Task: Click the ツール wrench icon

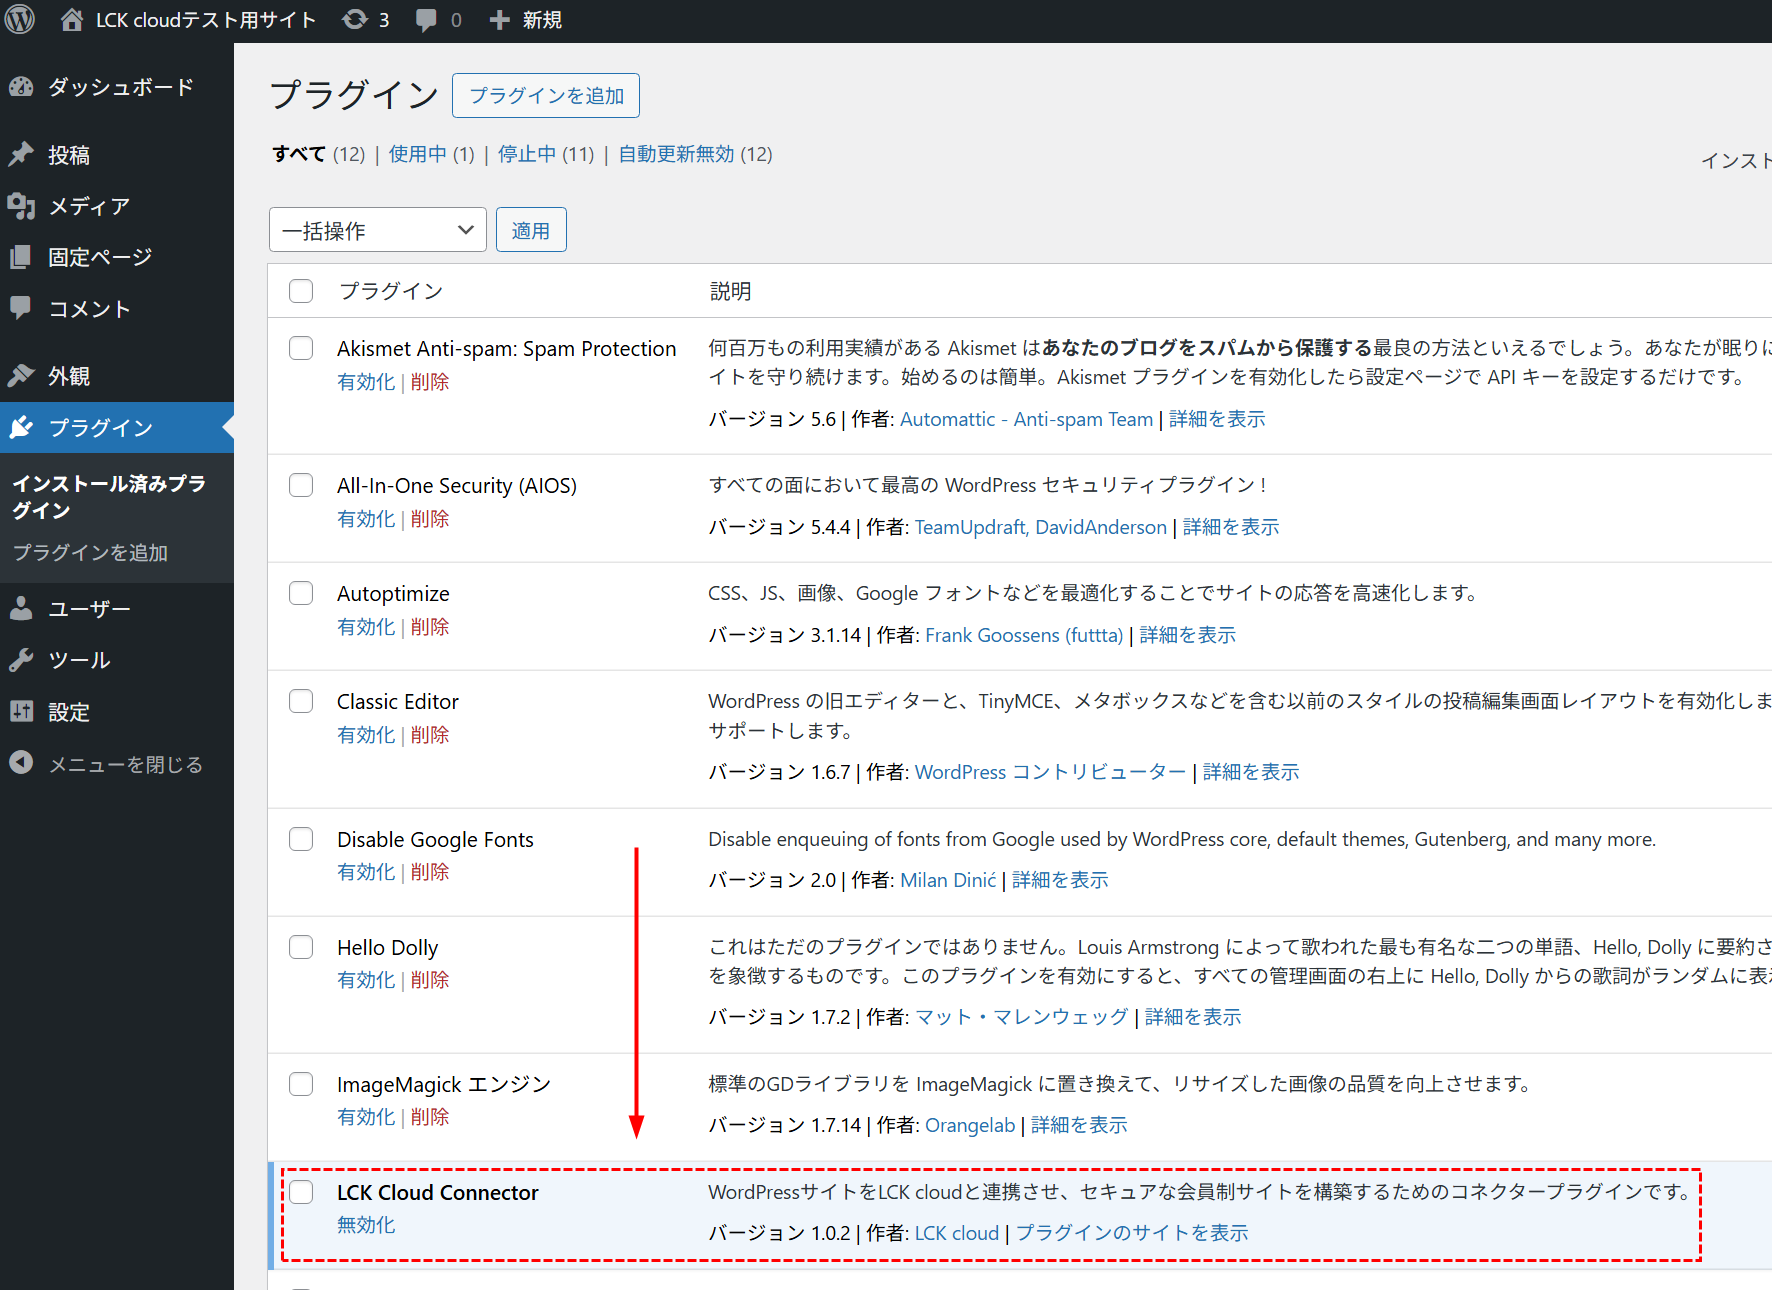Action: (x=22, y=660)
